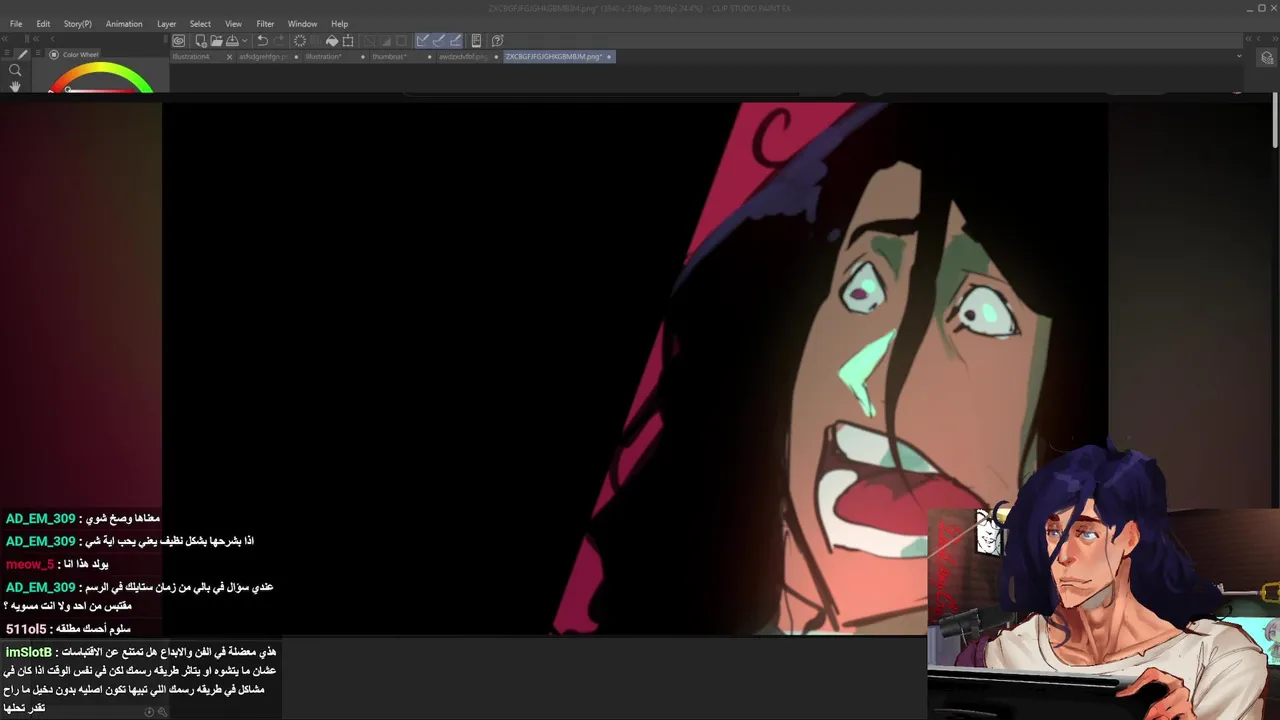
Task: Open the Material palette icon
Action: click(x=1266, y=57)
